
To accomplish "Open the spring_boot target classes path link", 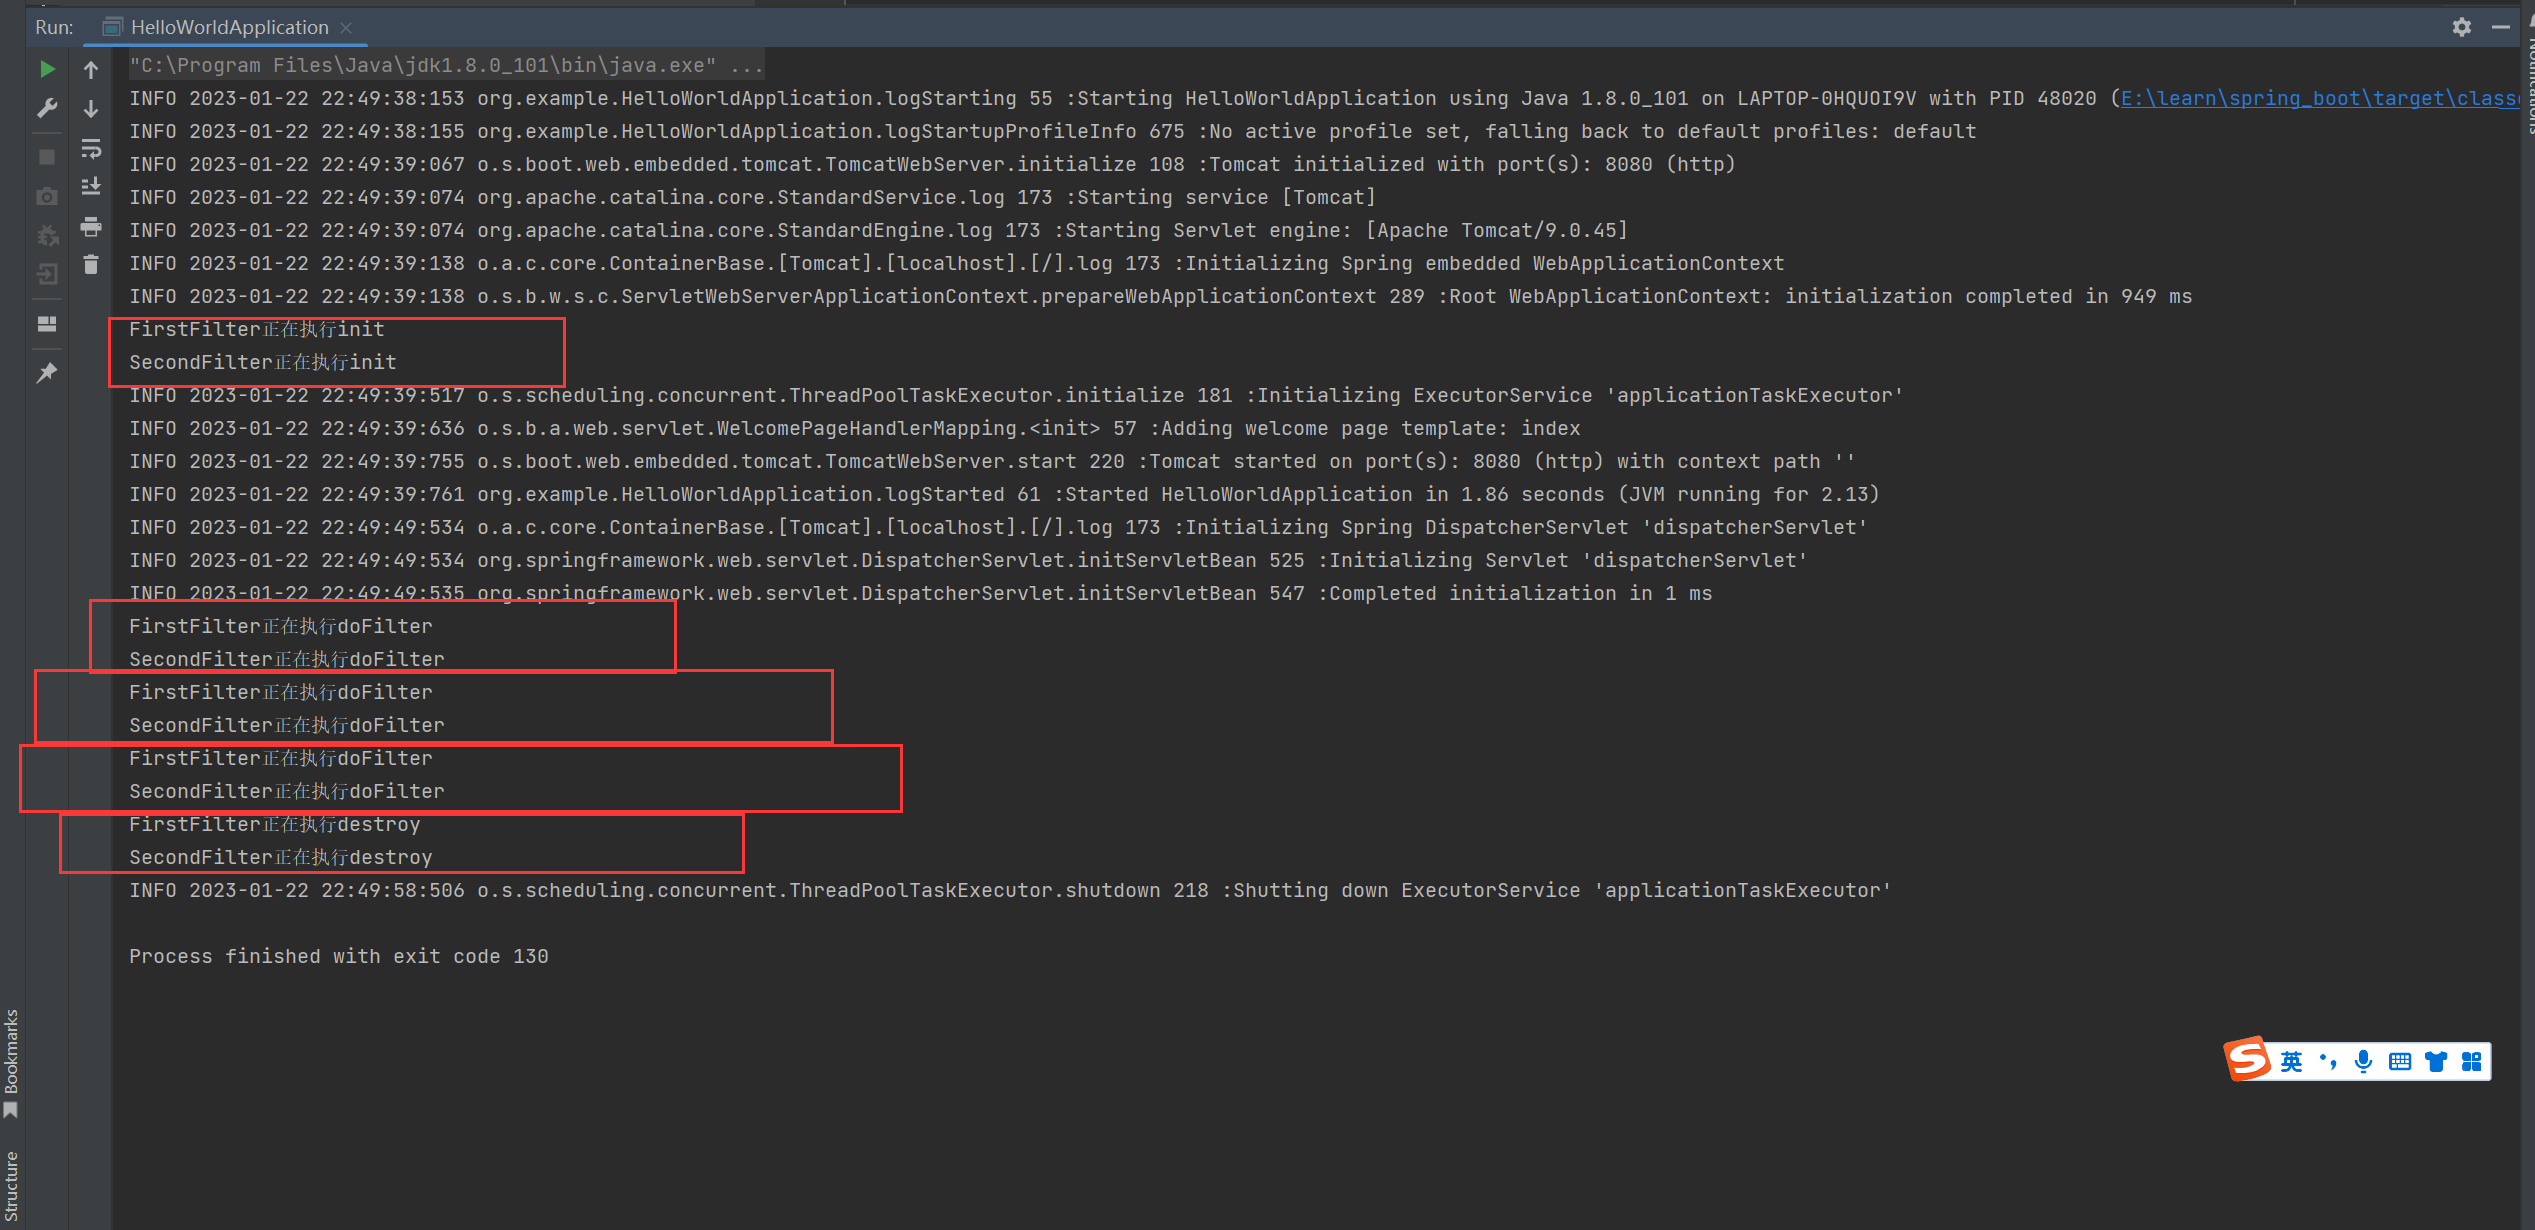I will (2318, 98).
